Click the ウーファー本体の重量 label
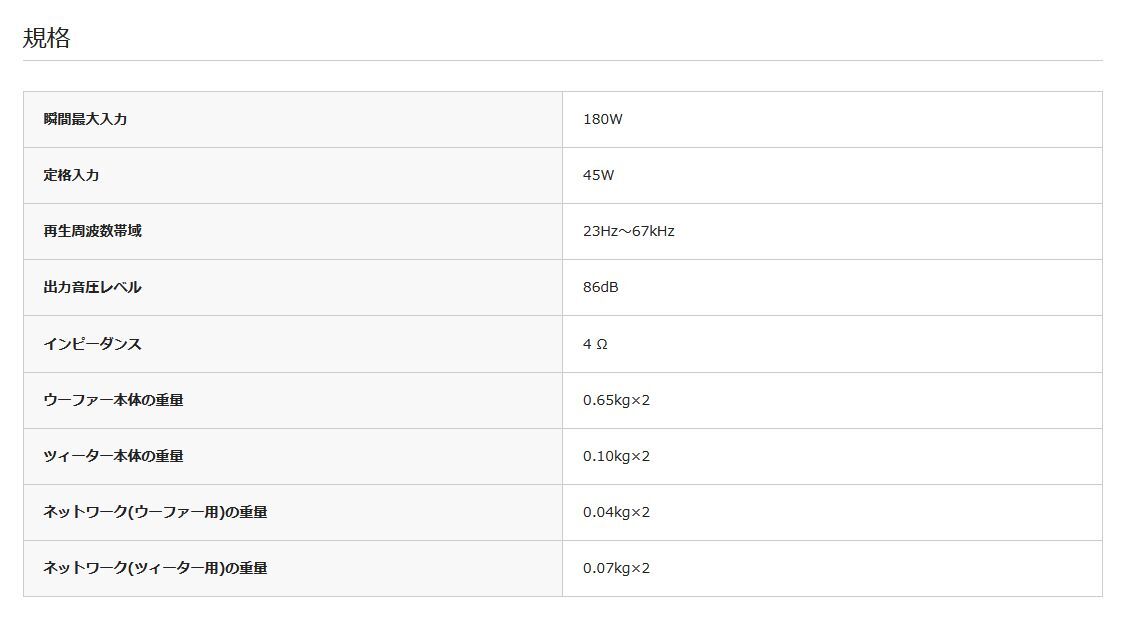Screen dimensions: 1131x632 pos(113,400)
